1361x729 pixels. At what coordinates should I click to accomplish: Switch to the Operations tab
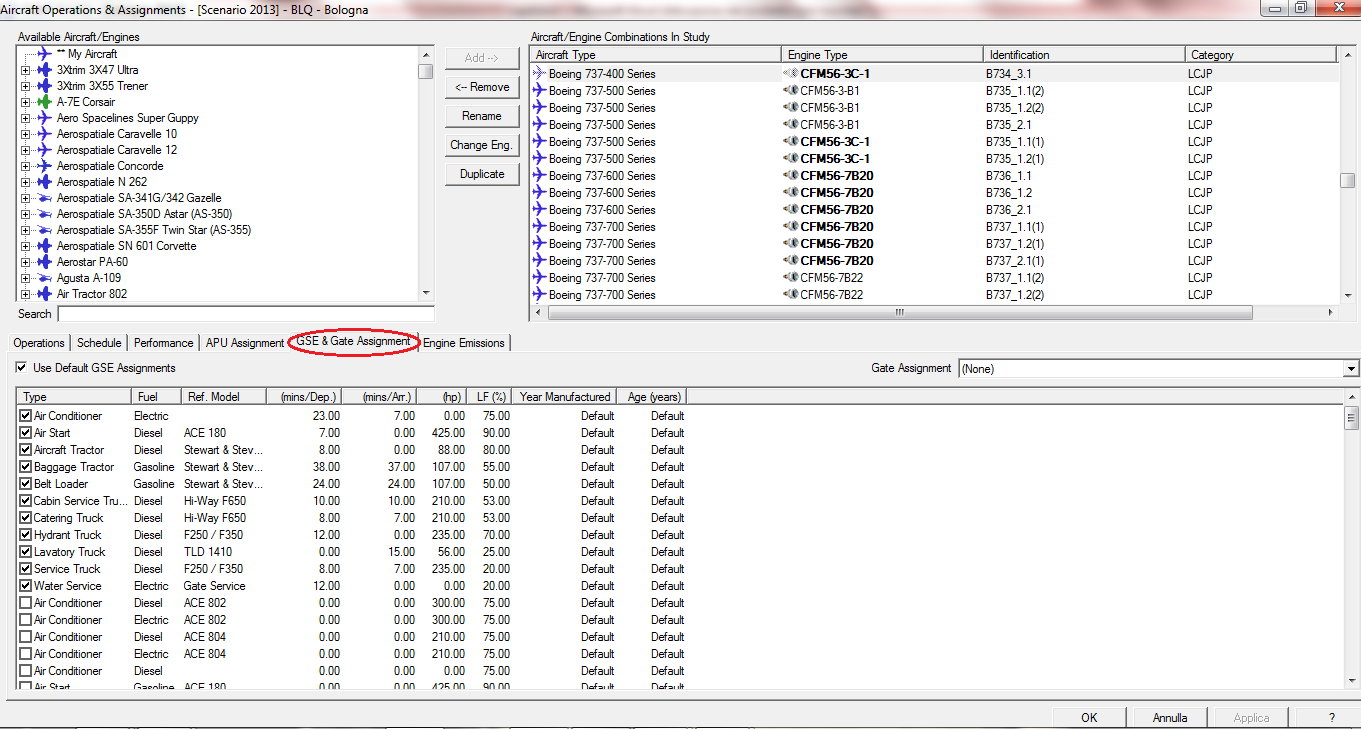[39, 343]
